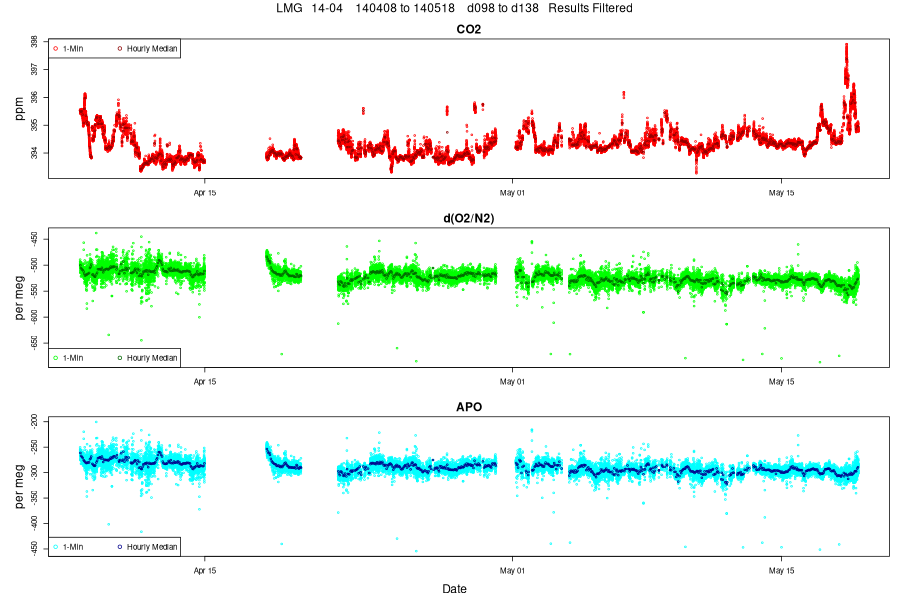Screen dimensions: 900x600
Task: Click the -400 tick on APO y-axis
Action: tap(34, 522)
